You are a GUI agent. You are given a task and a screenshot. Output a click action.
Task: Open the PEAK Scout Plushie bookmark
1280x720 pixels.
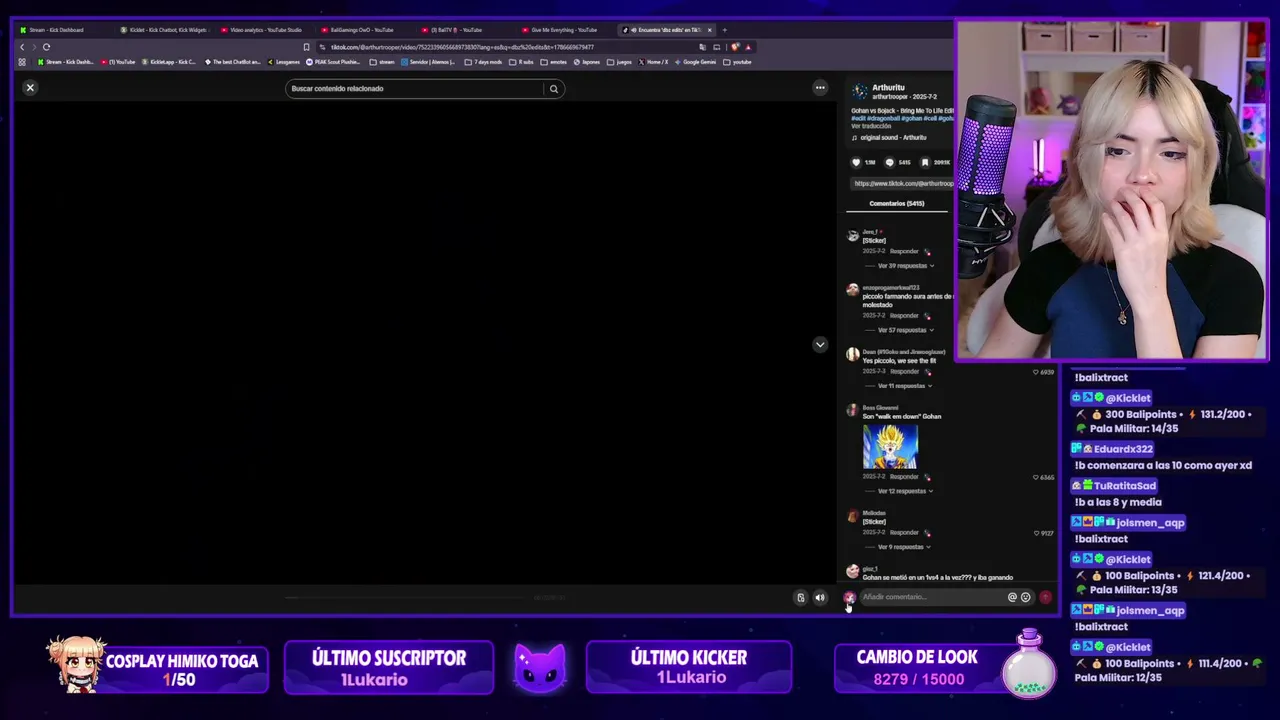[x=334, y=62]
